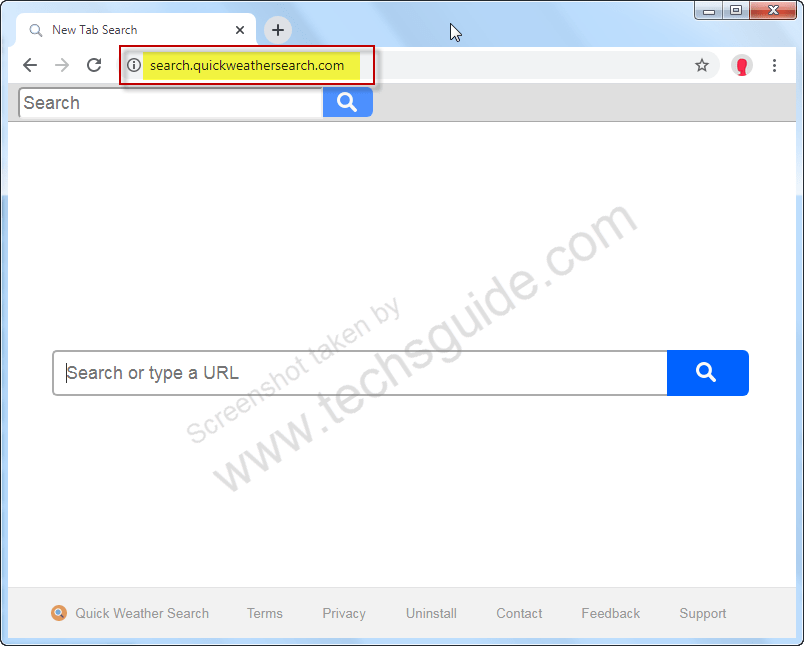Click the light-blue toolbar search button
Image resolution: width=804 pixels, height=646 pixels.
pyautogui.click(x=348, y=102)
